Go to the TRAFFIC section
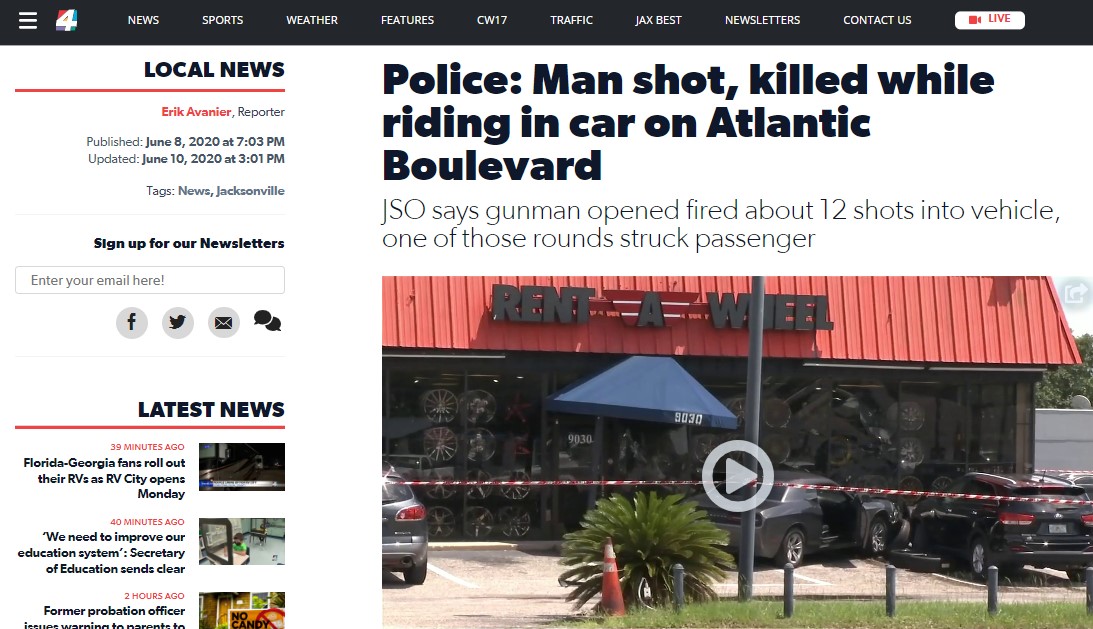 point(572,20)
